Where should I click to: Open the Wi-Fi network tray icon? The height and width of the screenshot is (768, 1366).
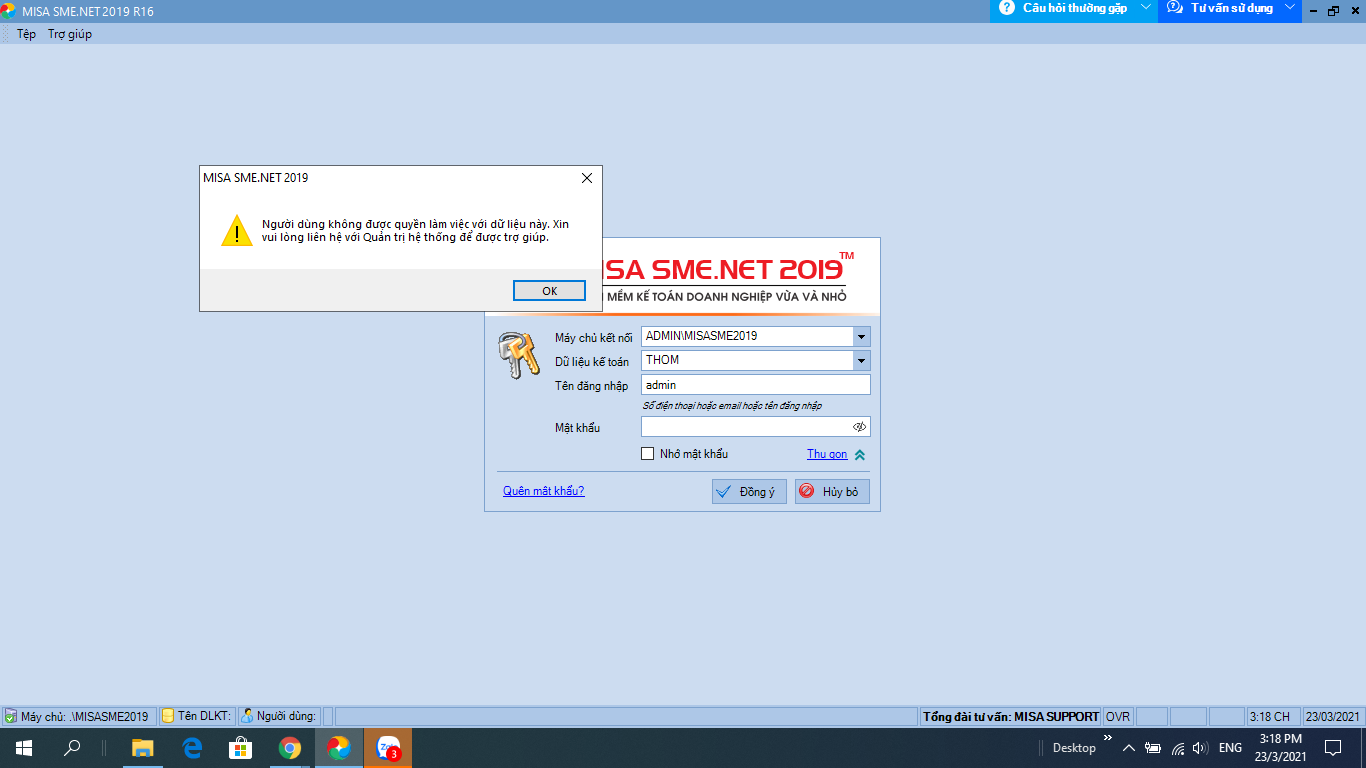[x=1178, y=748]
